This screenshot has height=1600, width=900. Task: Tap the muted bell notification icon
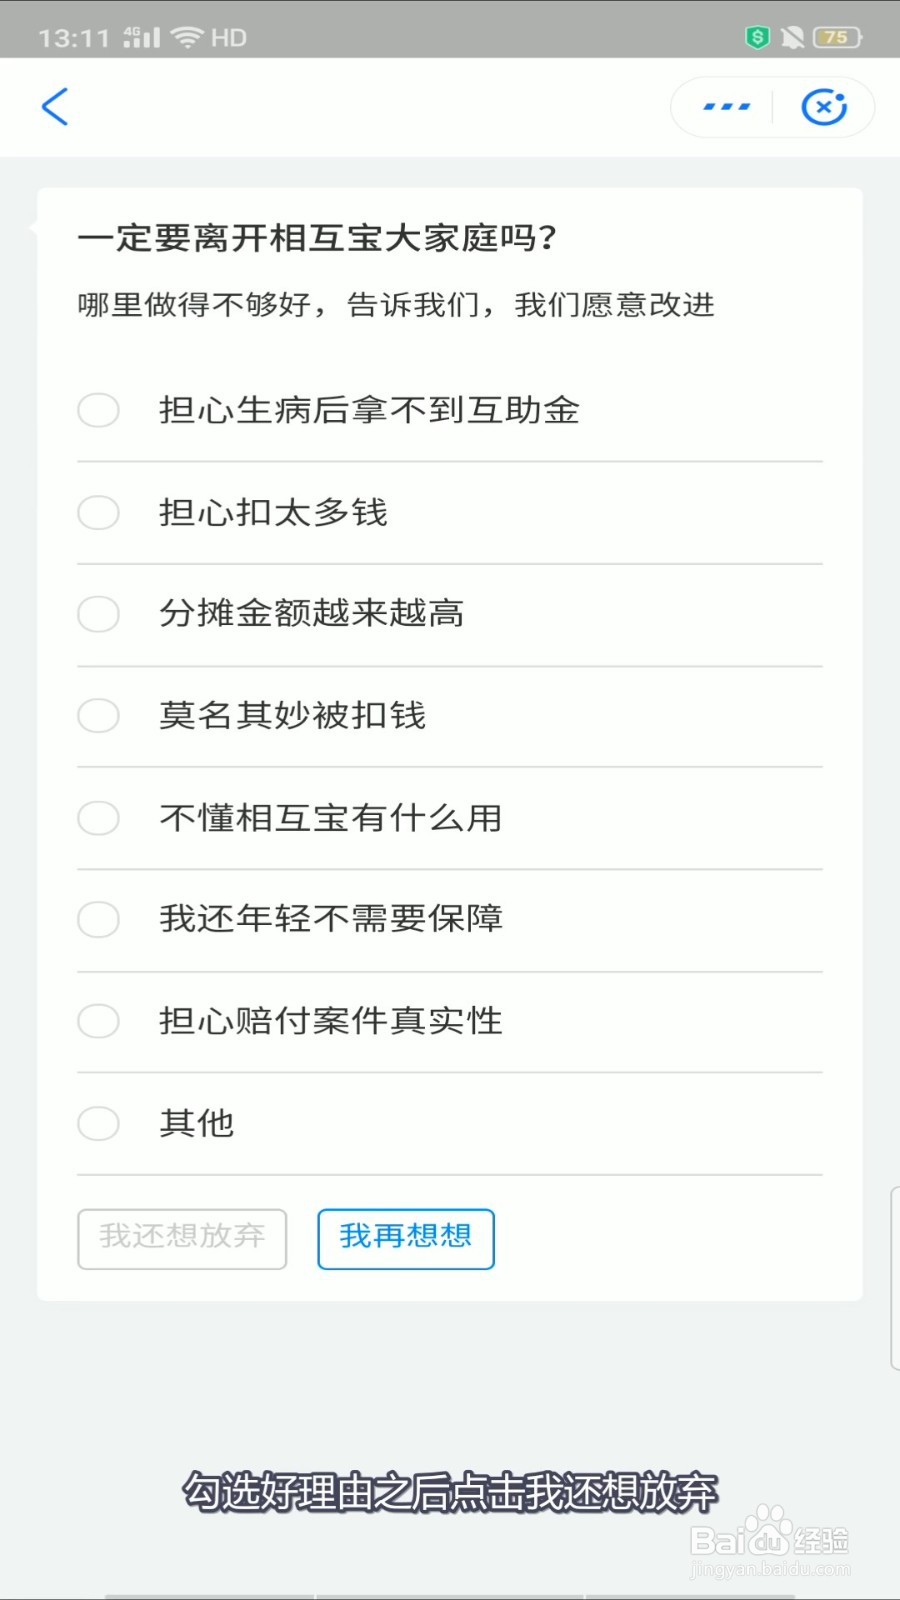pos(792,38)
